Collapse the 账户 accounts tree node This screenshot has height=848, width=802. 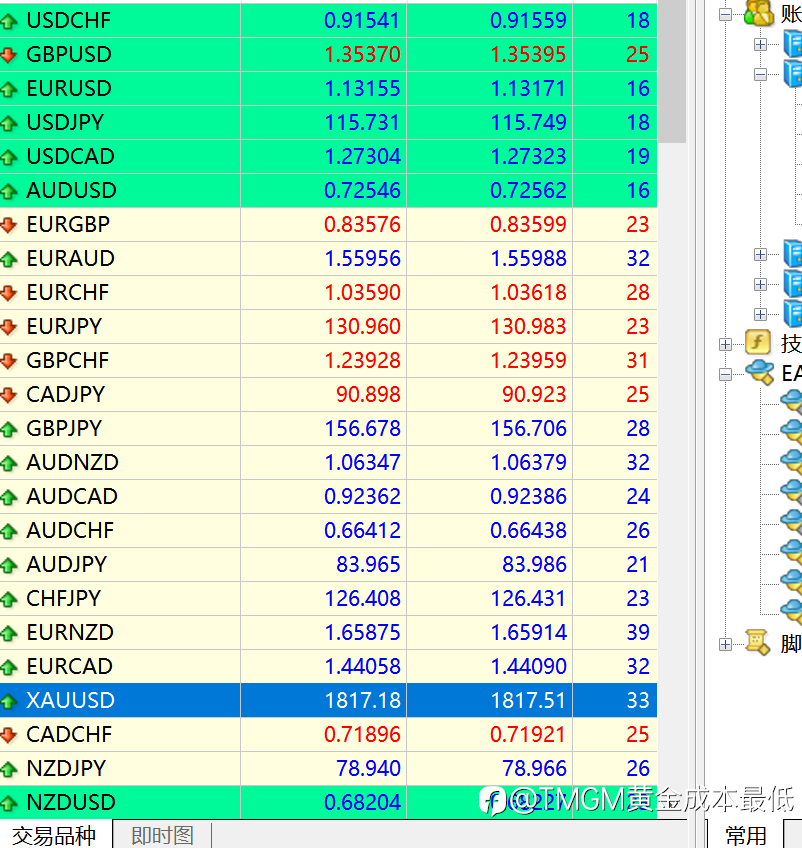click(x=725, y=15)
